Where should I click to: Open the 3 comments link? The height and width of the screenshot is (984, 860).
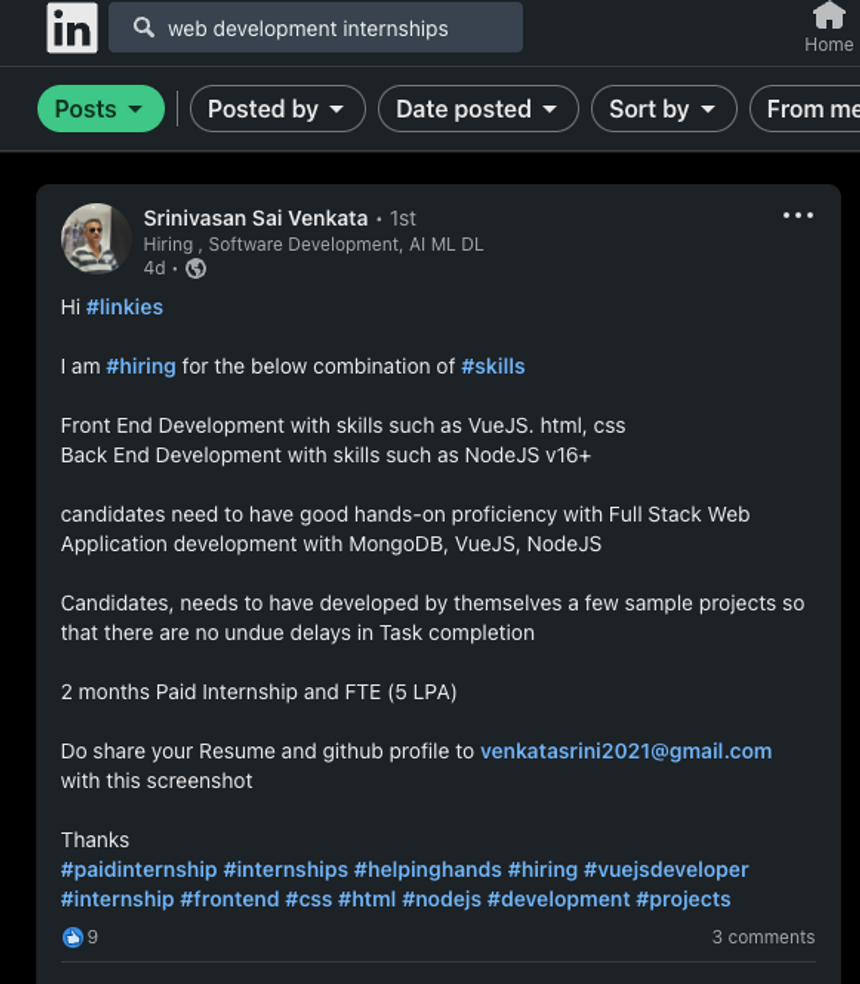pyautogui.click(x=763, y=937)
